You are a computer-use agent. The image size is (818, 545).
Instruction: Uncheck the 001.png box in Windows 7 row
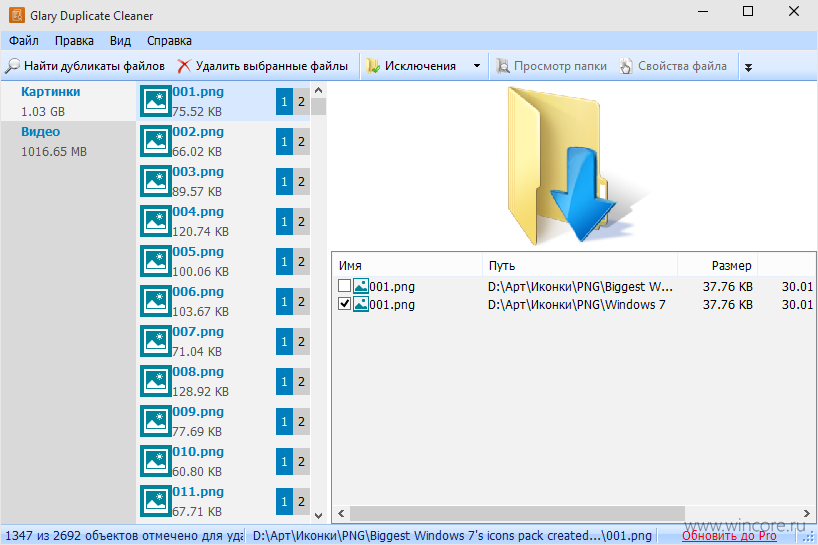pos(344,304)
